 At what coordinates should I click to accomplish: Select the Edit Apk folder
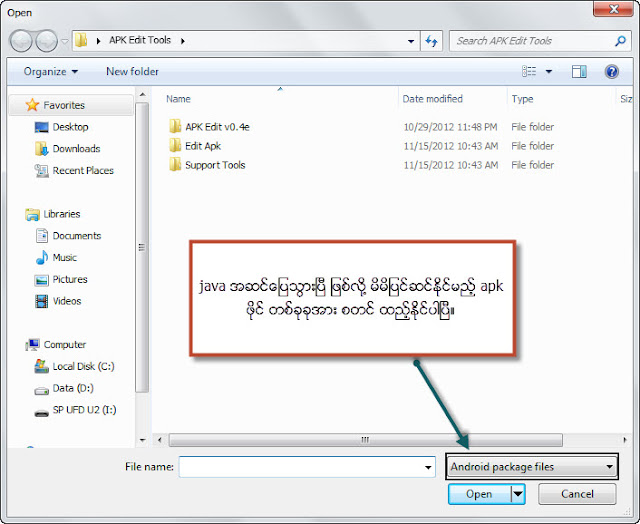[203, 146]
